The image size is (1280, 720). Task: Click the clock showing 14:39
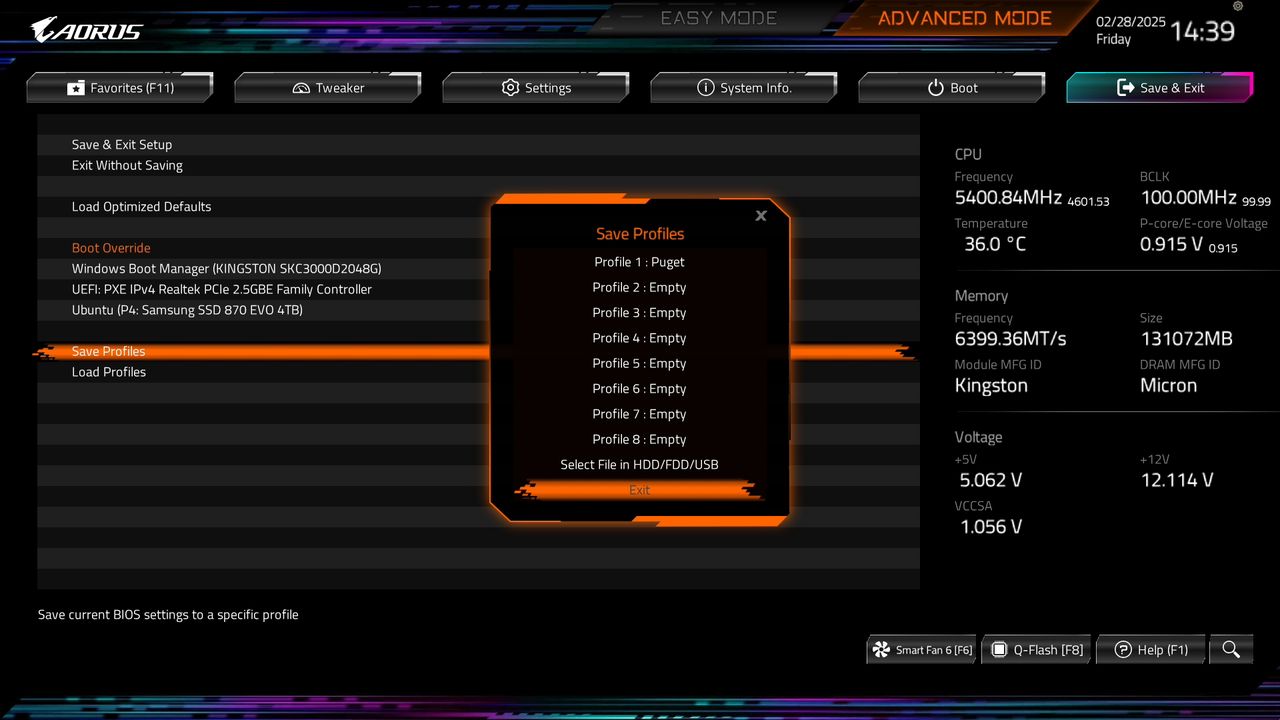pos(1202,31)
